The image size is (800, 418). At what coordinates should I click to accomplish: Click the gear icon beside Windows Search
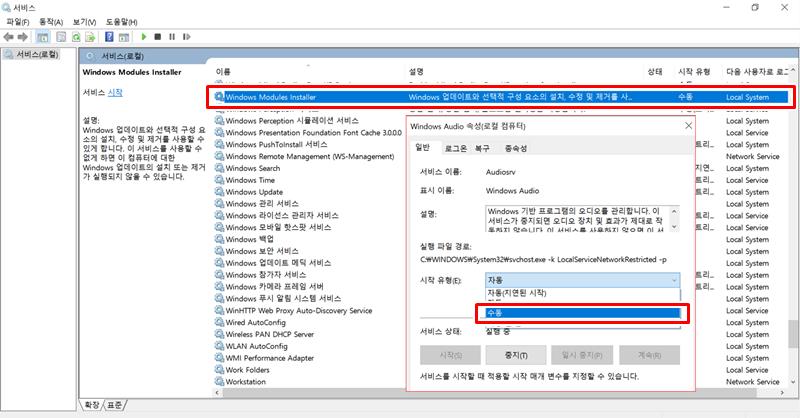pyautogui.click(x=219, y=168)
